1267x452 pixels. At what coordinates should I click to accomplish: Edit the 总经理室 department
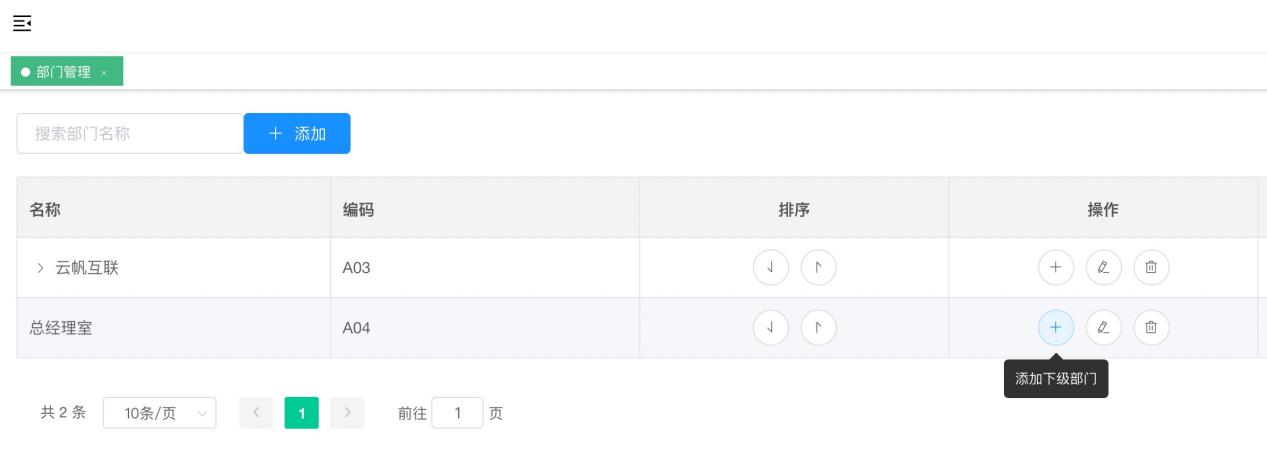click(x=1104, y=327)
